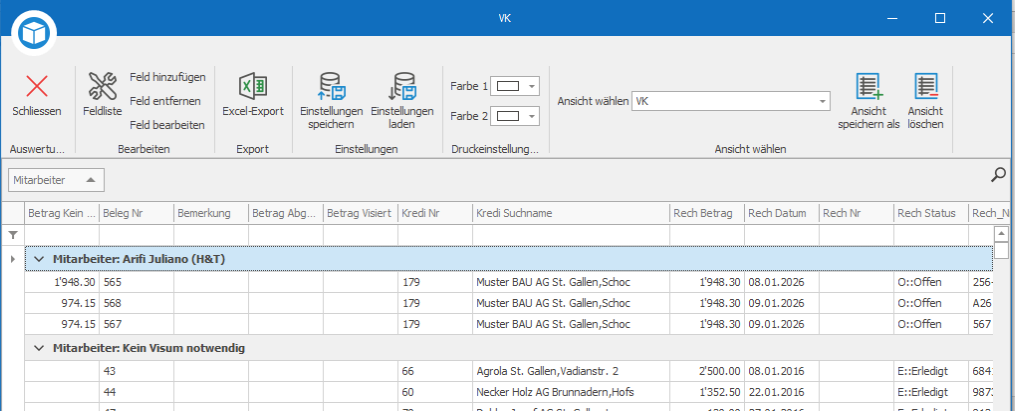The image size is (1015, 411).
Task: Click Ansicht speichern als icon
Action: coord(869,86)
